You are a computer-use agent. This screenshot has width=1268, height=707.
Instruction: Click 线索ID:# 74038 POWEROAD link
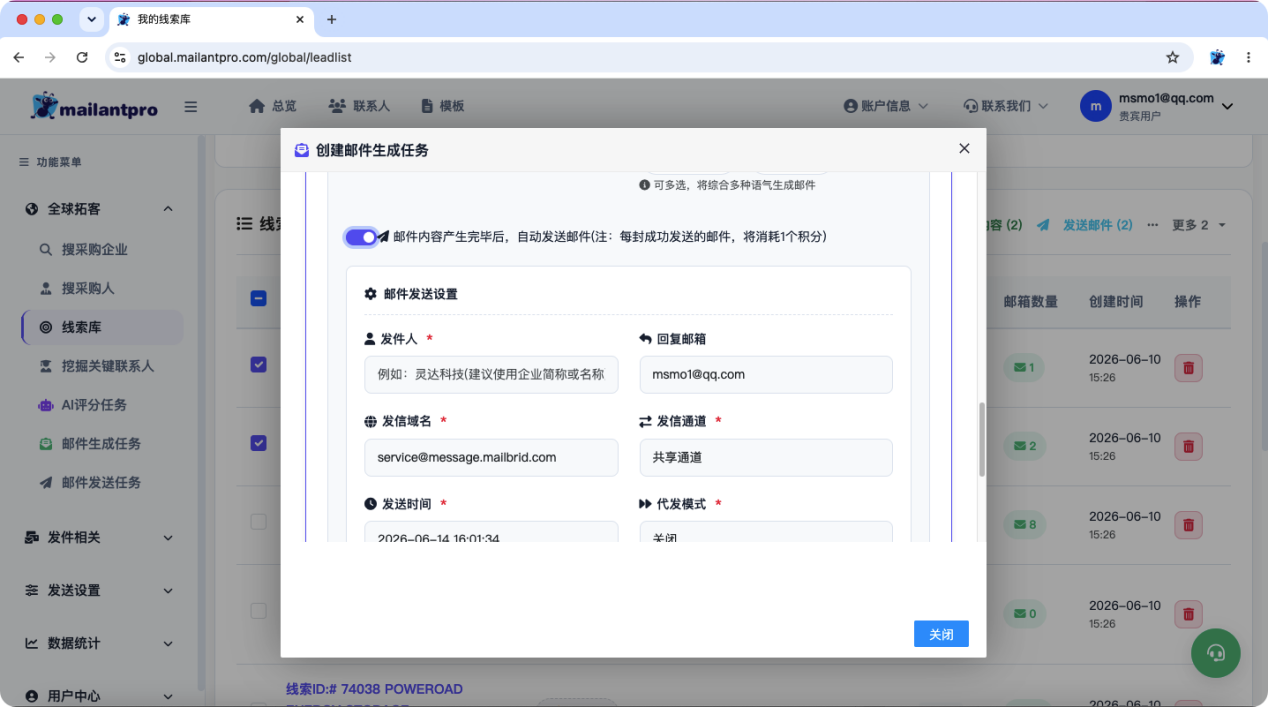click(374, 689)
